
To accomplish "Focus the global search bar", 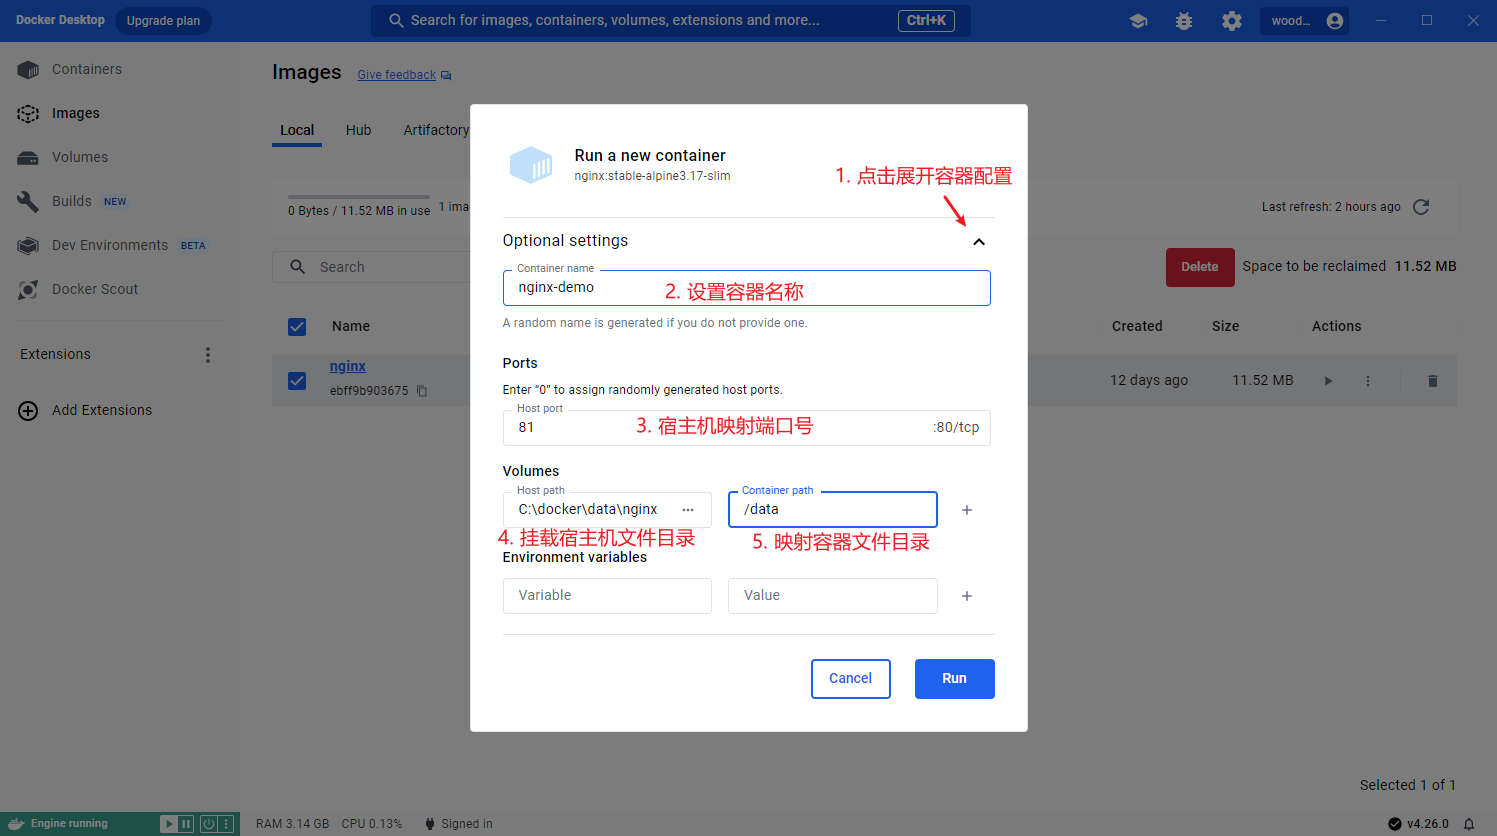I will pyautogui.click(x=670, y=20).
